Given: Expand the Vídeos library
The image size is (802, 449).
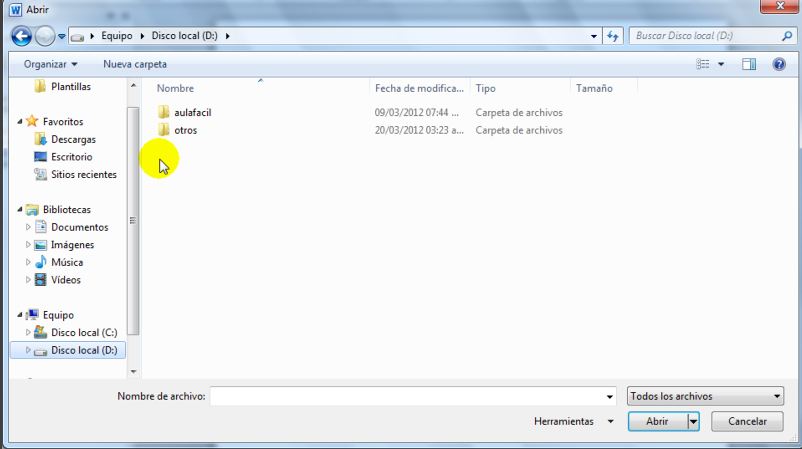Looking at the screenshot, I should [28, 280].
